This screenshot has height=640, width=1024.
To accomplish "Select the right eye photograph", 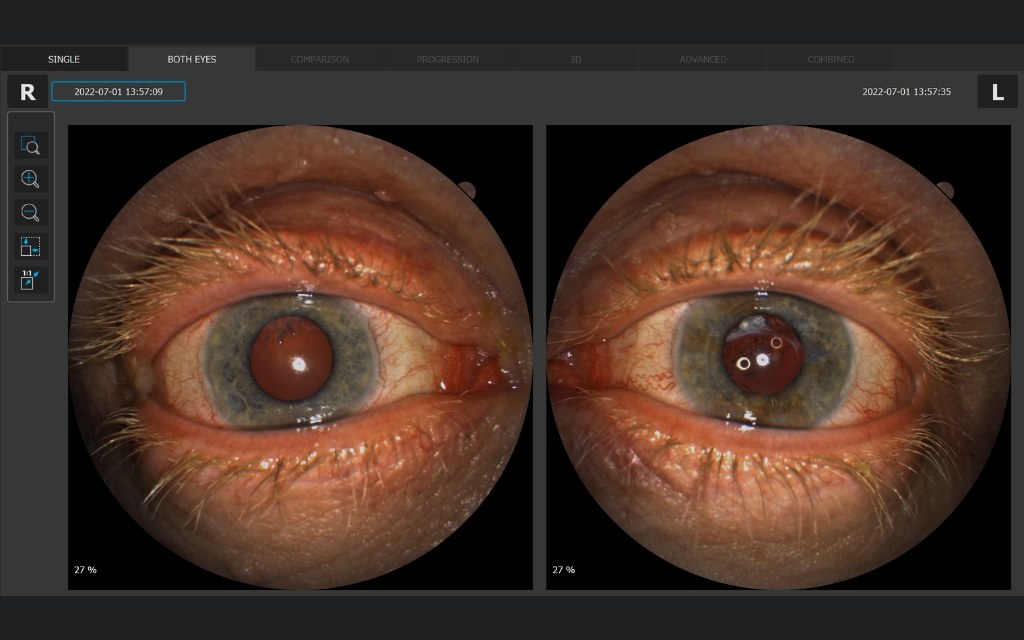I will (300, 357).
